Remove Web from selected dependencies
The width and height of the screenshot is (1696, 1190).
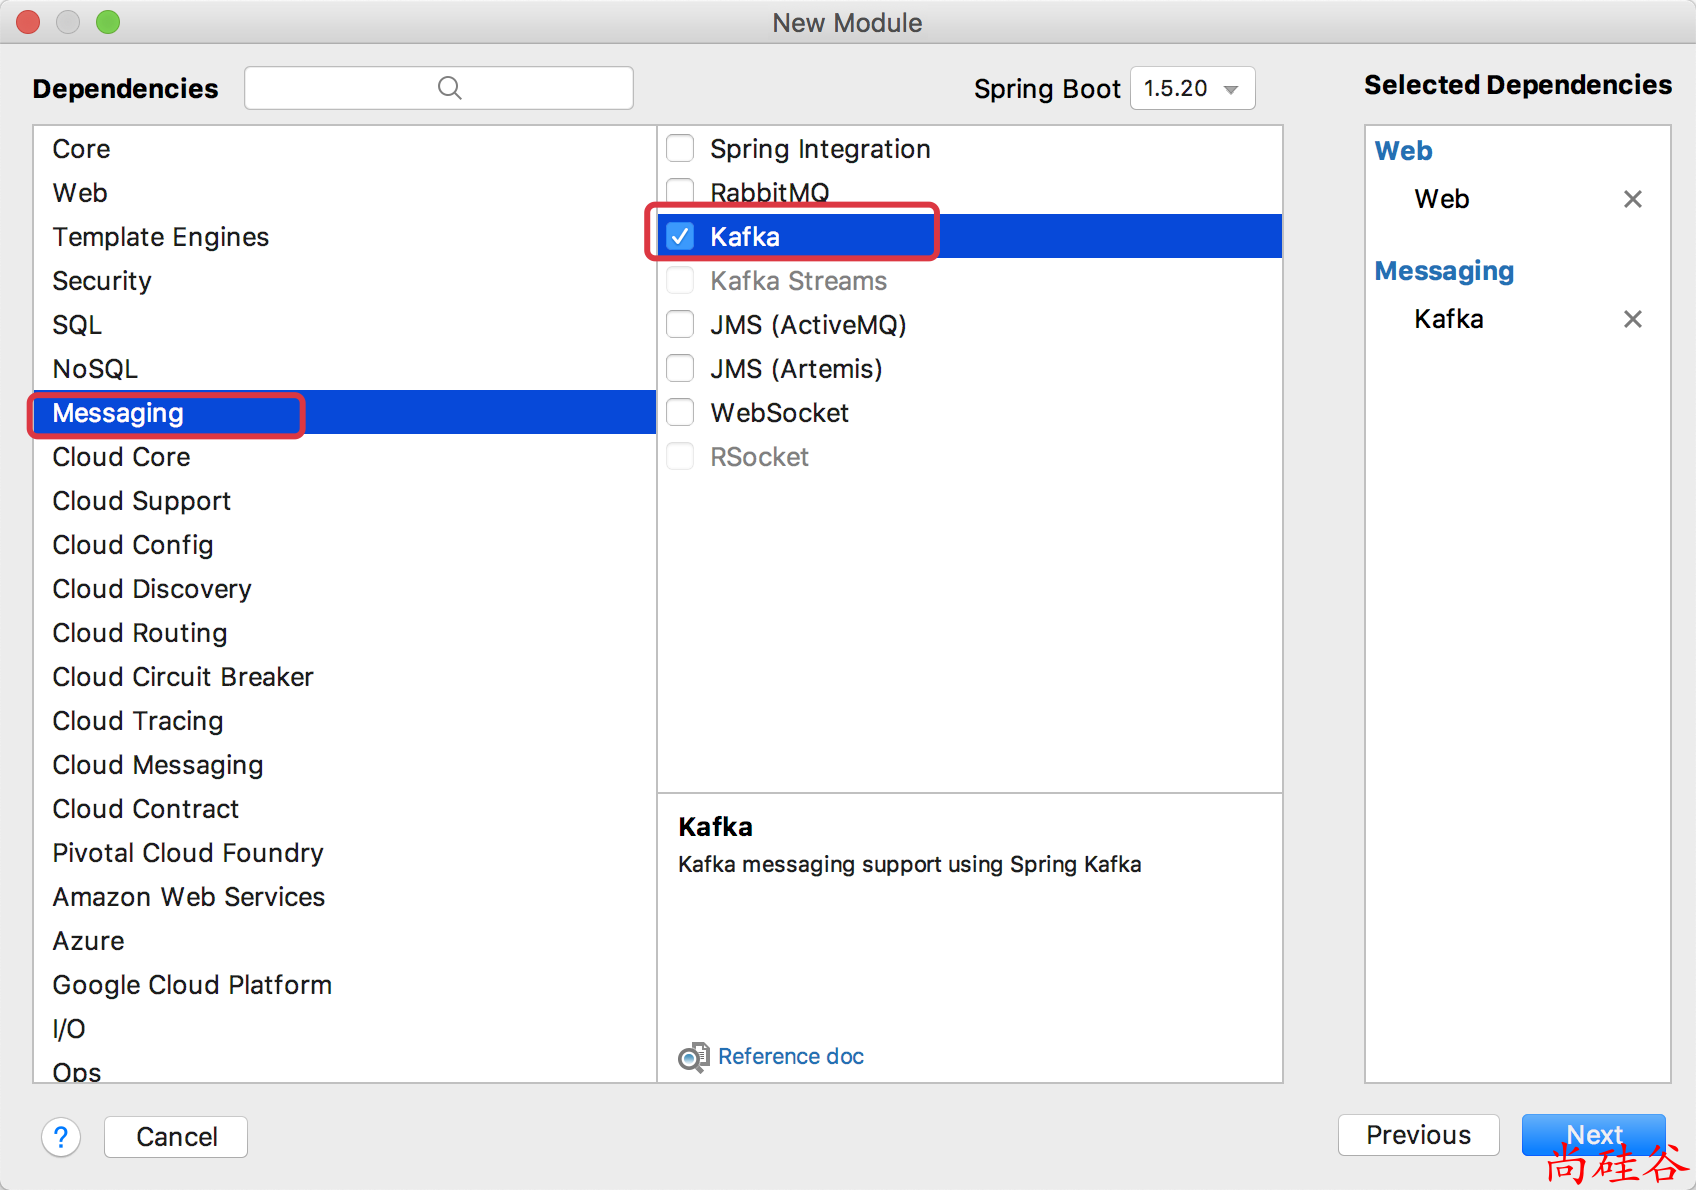(x=1633, y=199)
